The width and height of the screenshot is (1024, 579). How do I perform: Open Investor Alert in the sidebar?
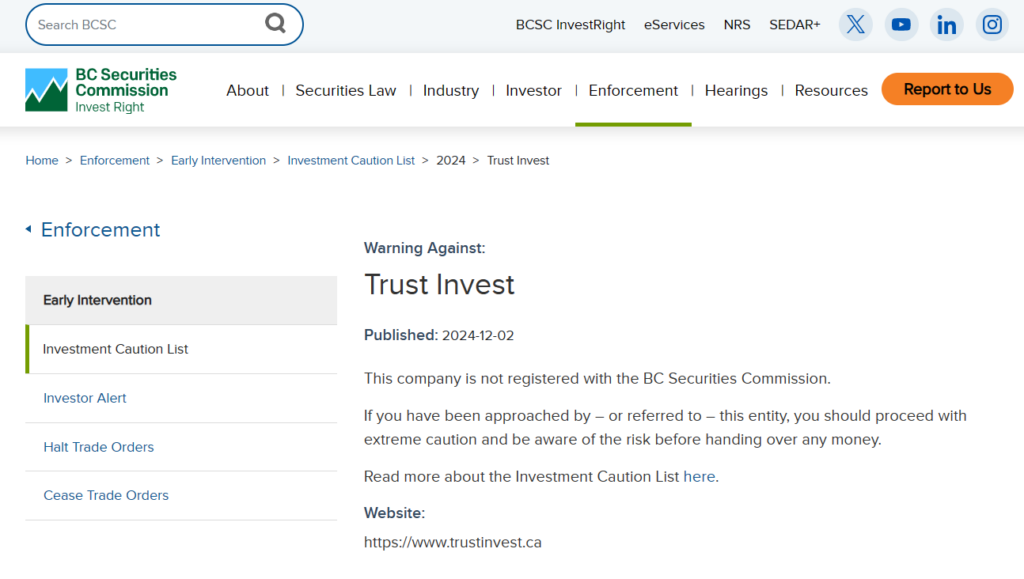(181, 398)
